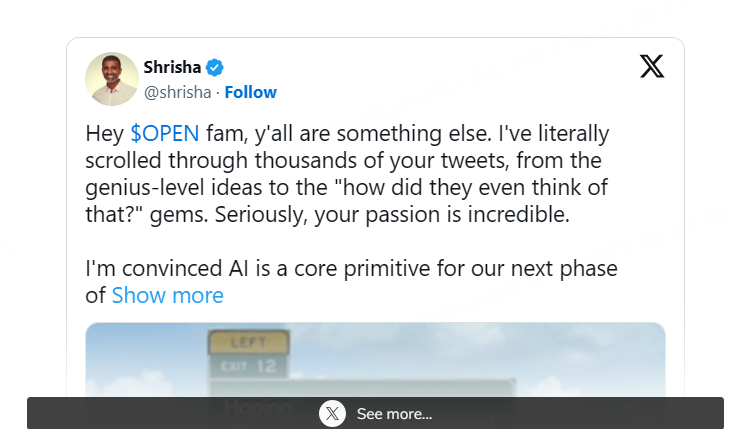Follow the Shrisha account
Image resolution: width=739 pixels, height=429 pixels.
pos(251,92)
